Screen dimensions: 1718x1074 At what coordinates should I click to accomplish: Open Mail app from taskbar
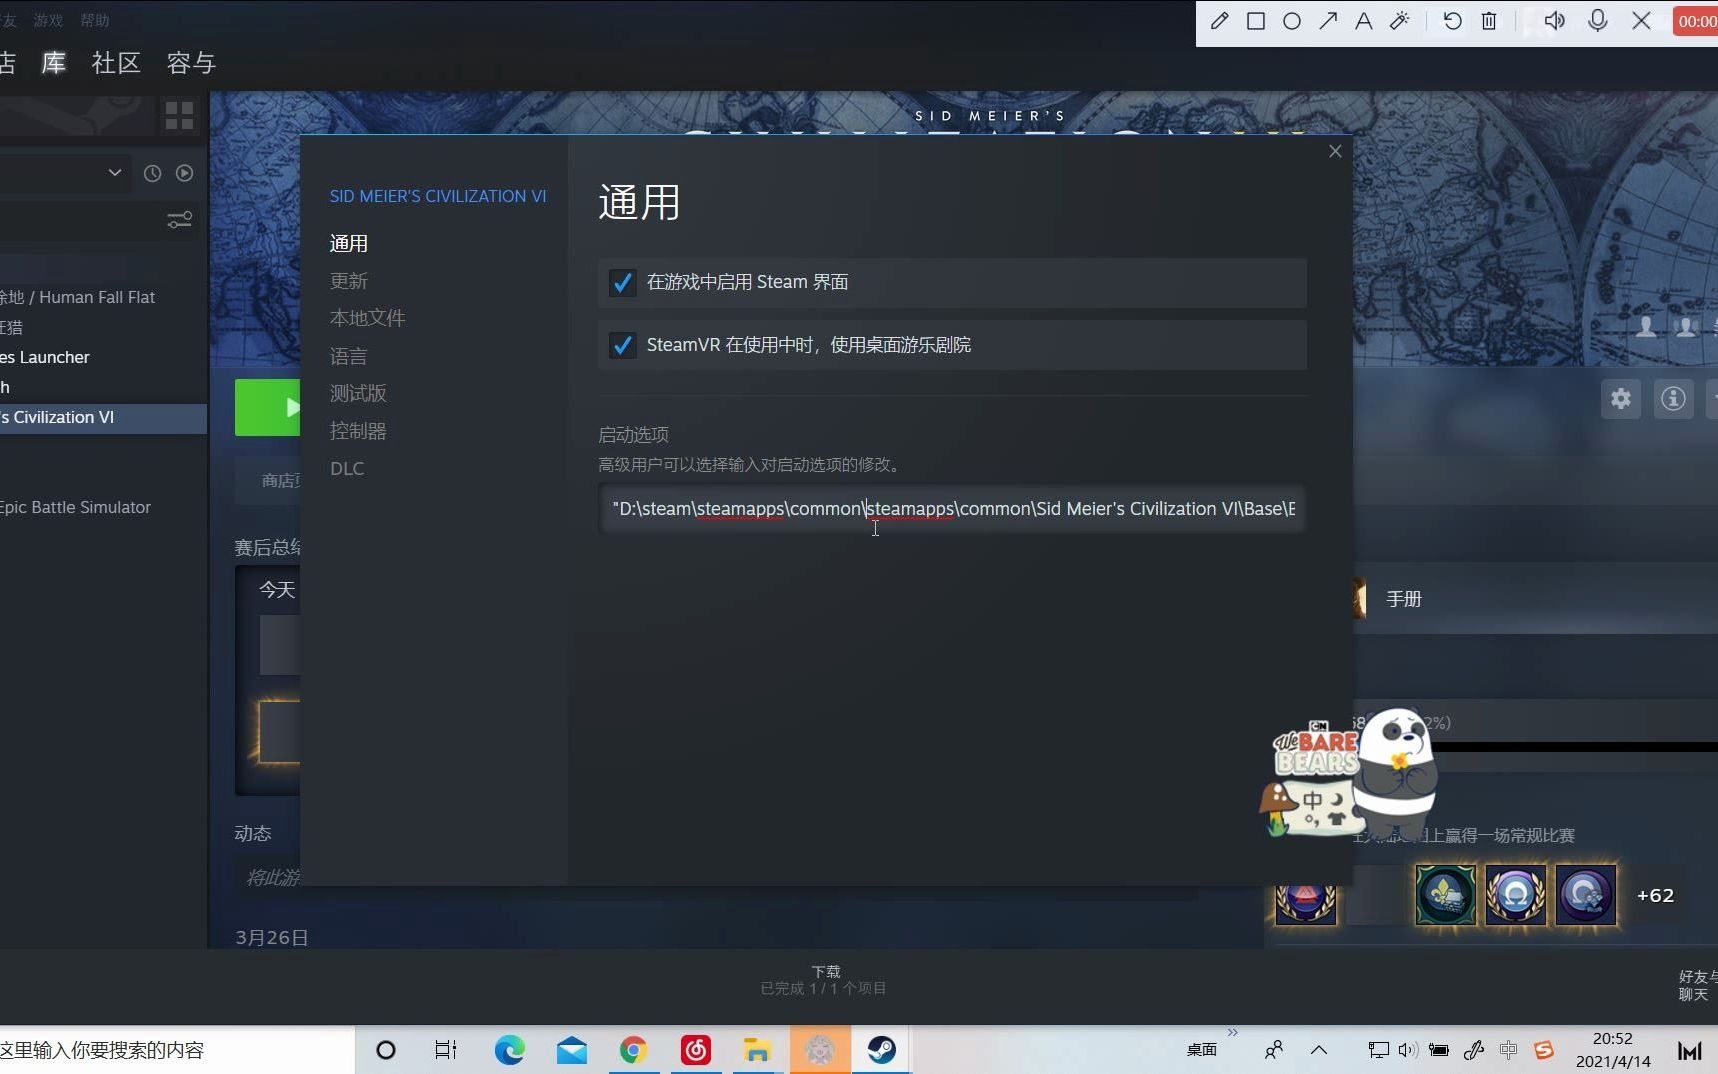[x=572, y=1050]
